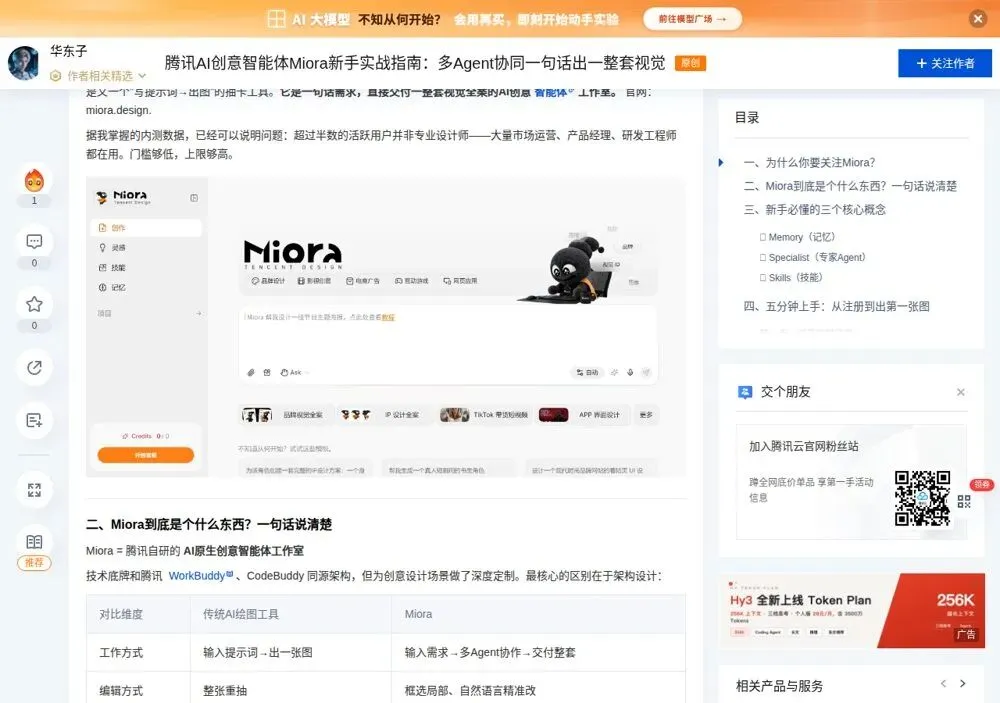
Task: Expand the 作者相关精选 dropdown
Action: pyautogui.click(x=99, y=76)
